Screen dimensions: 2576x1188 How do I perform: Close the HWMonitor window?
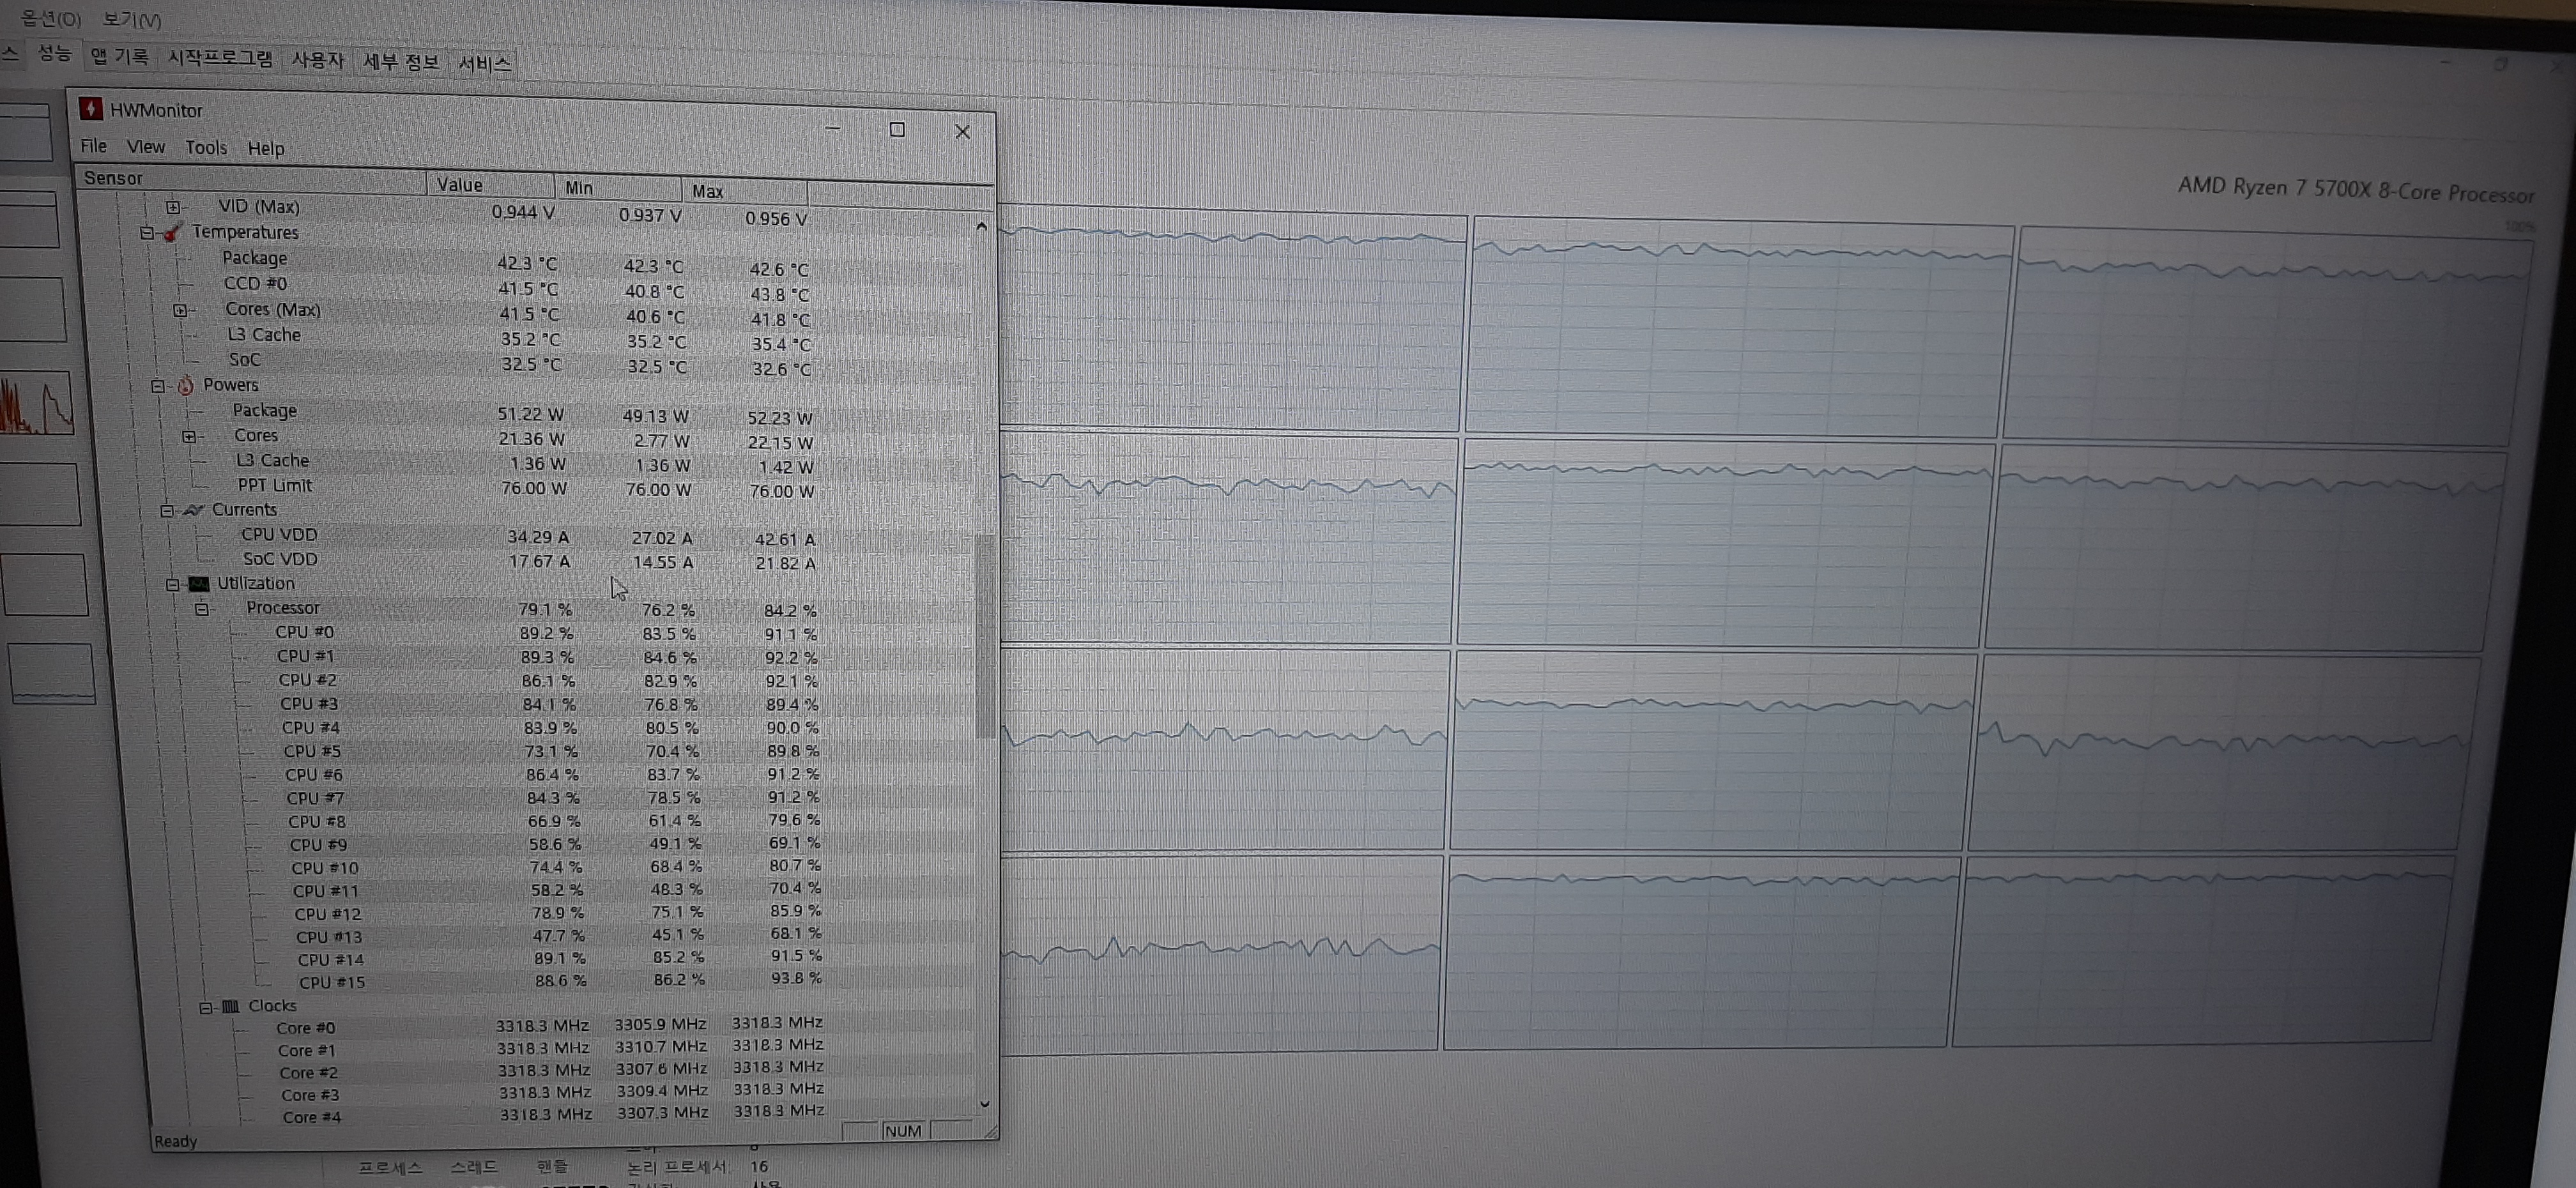click(x=962, y=132)
